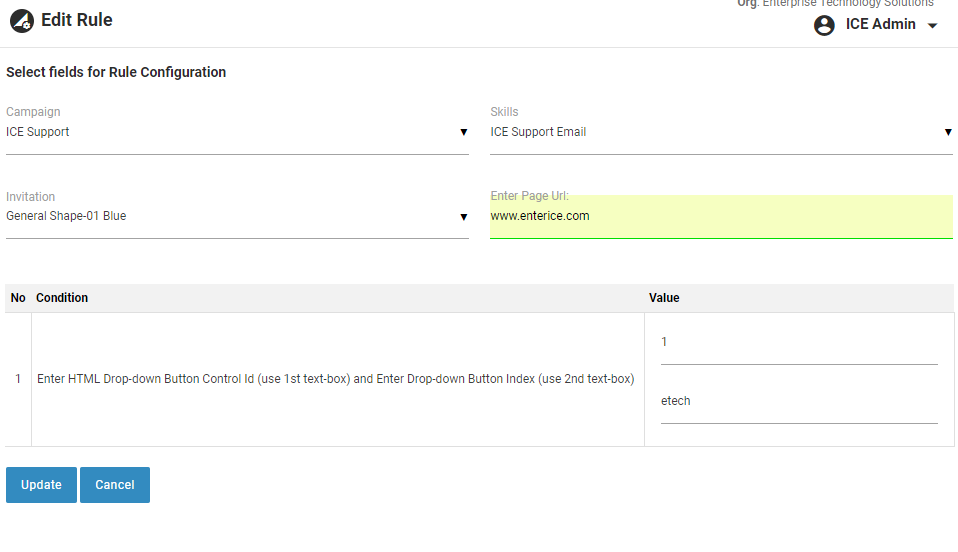Click the ICE Support Email skills value
958x552 pixels.
click(x=538, y=132)
